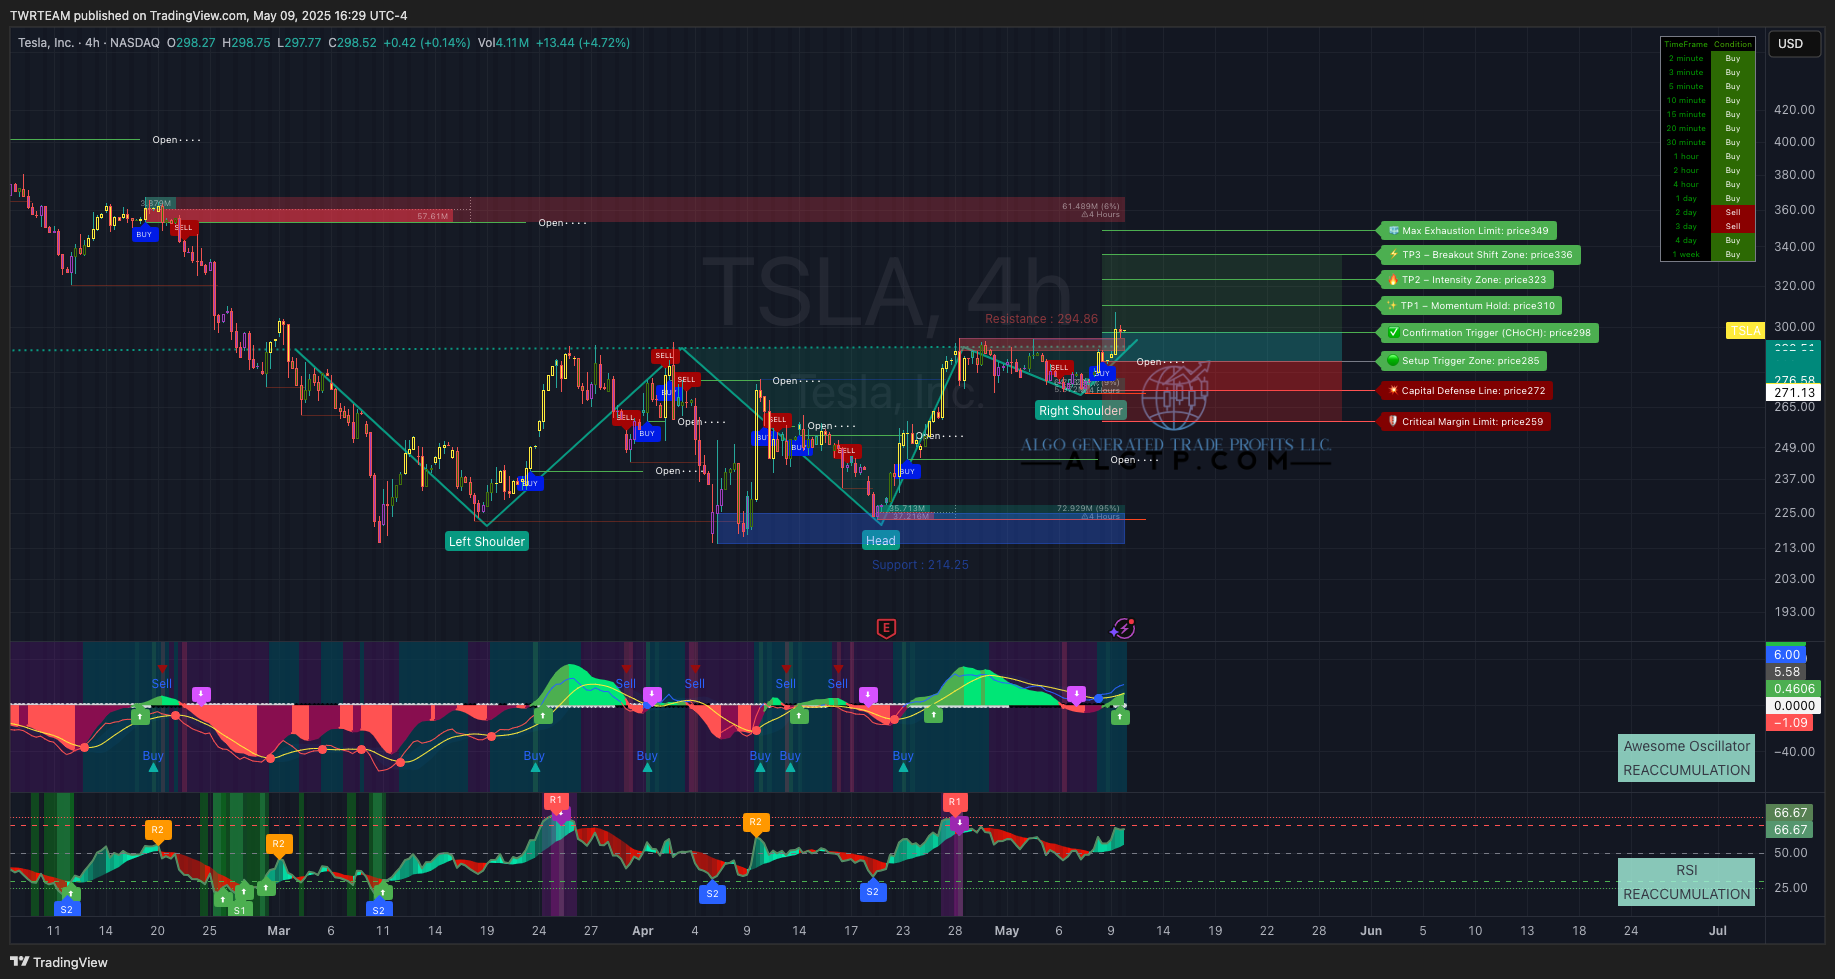Image resolution: width=1835 pixels, height=979 pixels.
Task: Click the 271.13 white price label
Action: tap(1794, 393)
